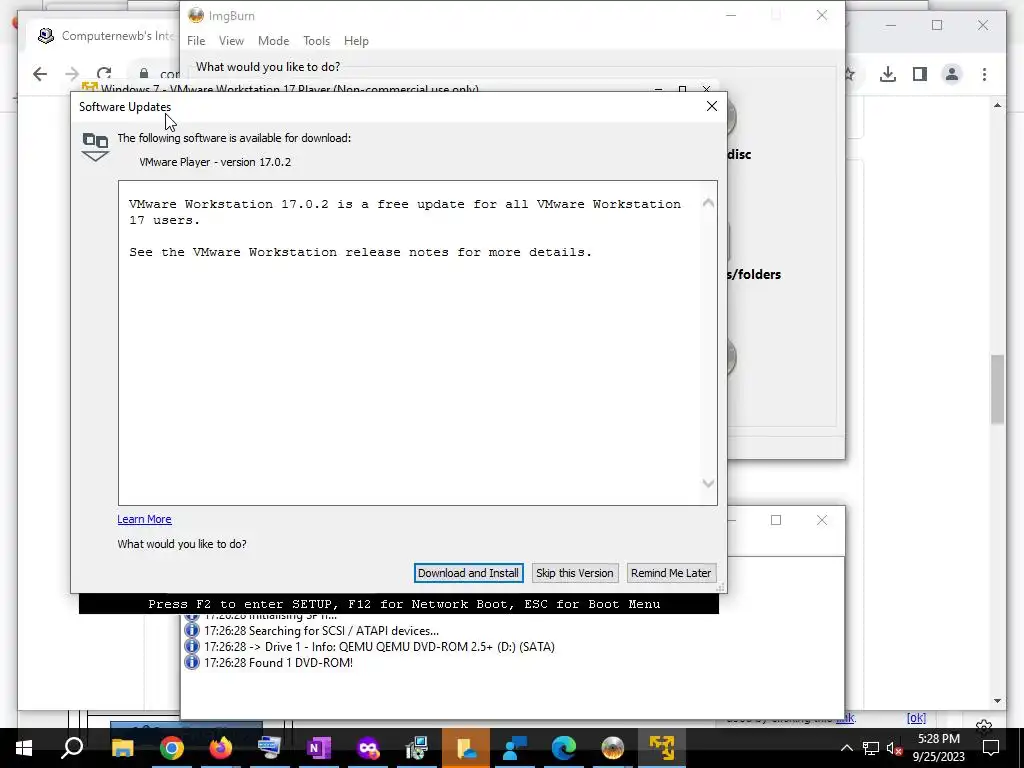Toggle Chrome side panel icon
This screenshot has width=1024, height=768.
point(920,74)
